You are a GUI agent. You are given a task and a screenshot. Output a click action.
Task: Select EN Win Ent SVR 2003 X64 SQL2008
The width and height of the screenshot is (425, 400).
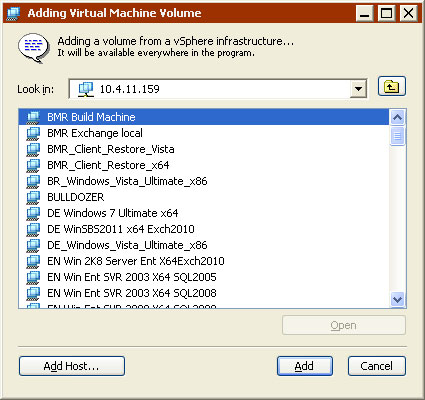[204, 293]
